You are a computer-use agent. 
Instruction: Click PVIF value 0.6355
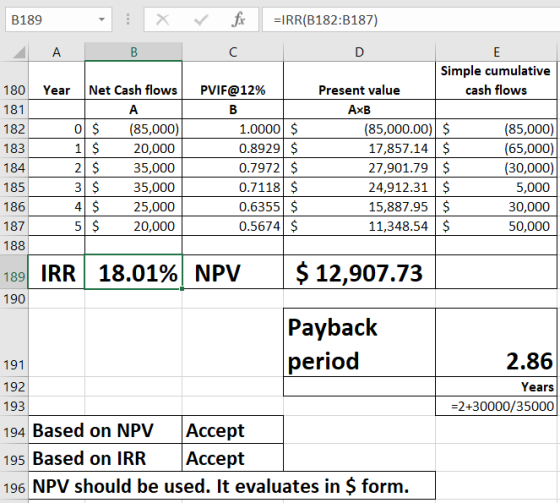coord(232,206)
